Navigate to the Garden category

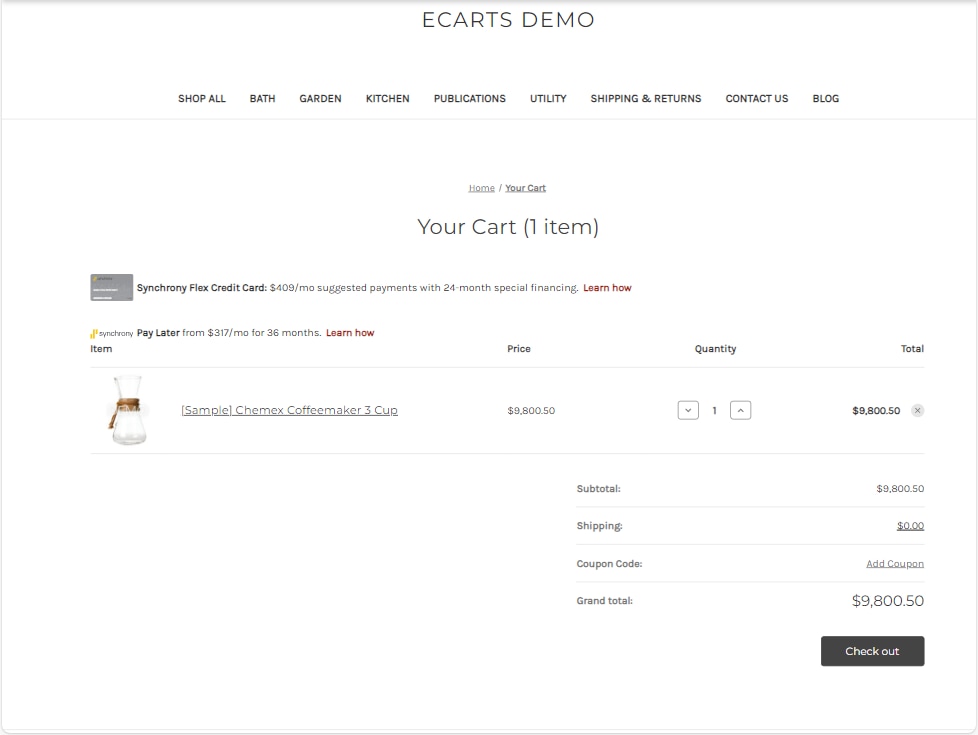[x=320, y=98]
